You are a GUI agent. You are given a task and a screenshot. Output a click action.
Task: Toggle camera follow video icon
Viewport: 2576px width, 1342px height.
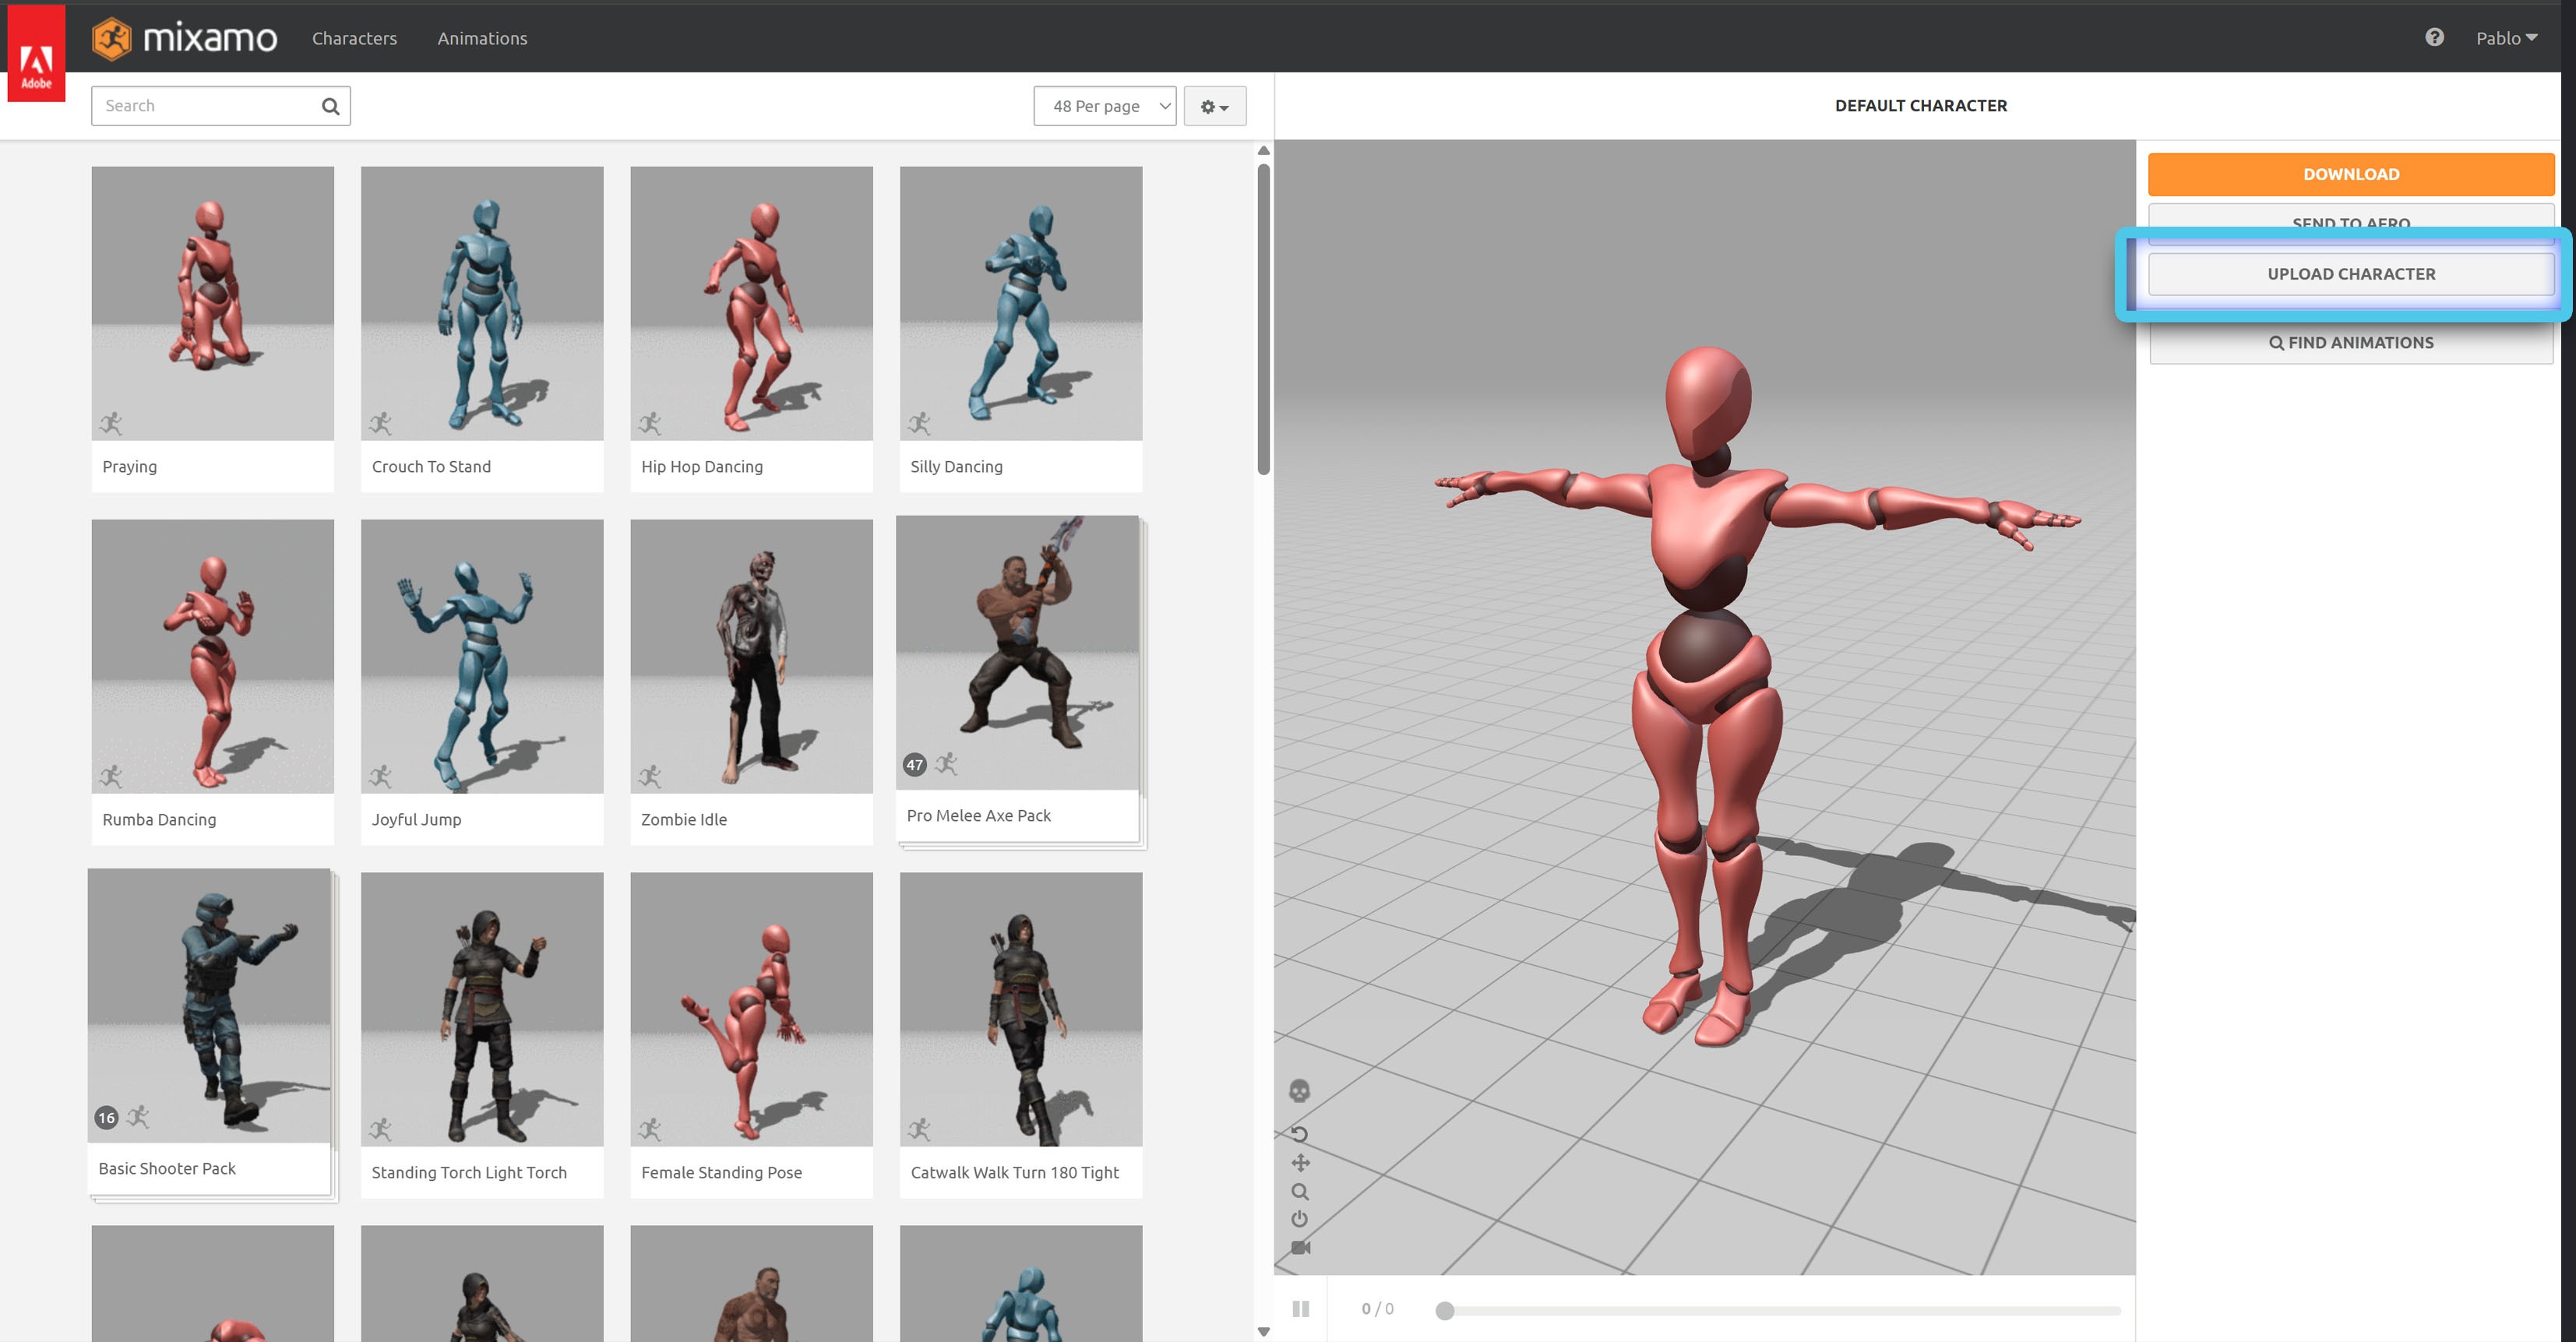(1300, 1247)
